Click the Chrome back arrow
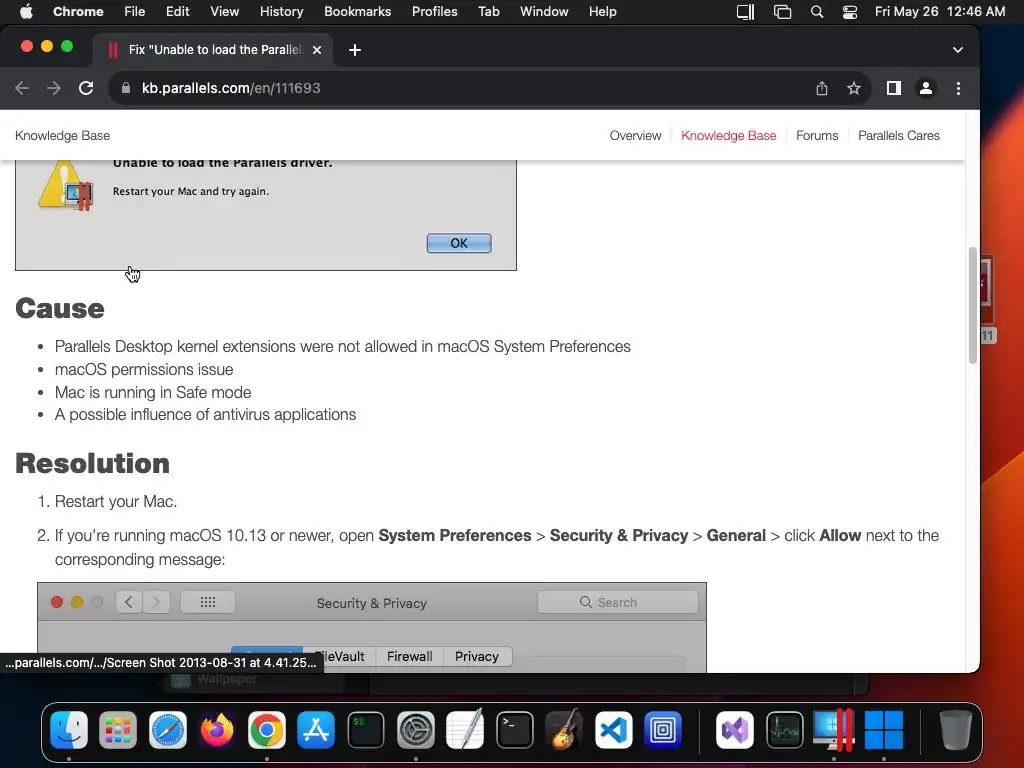The width and height of the screenshot is (1024, 768). pyautogui.click(x=22, y=88)
